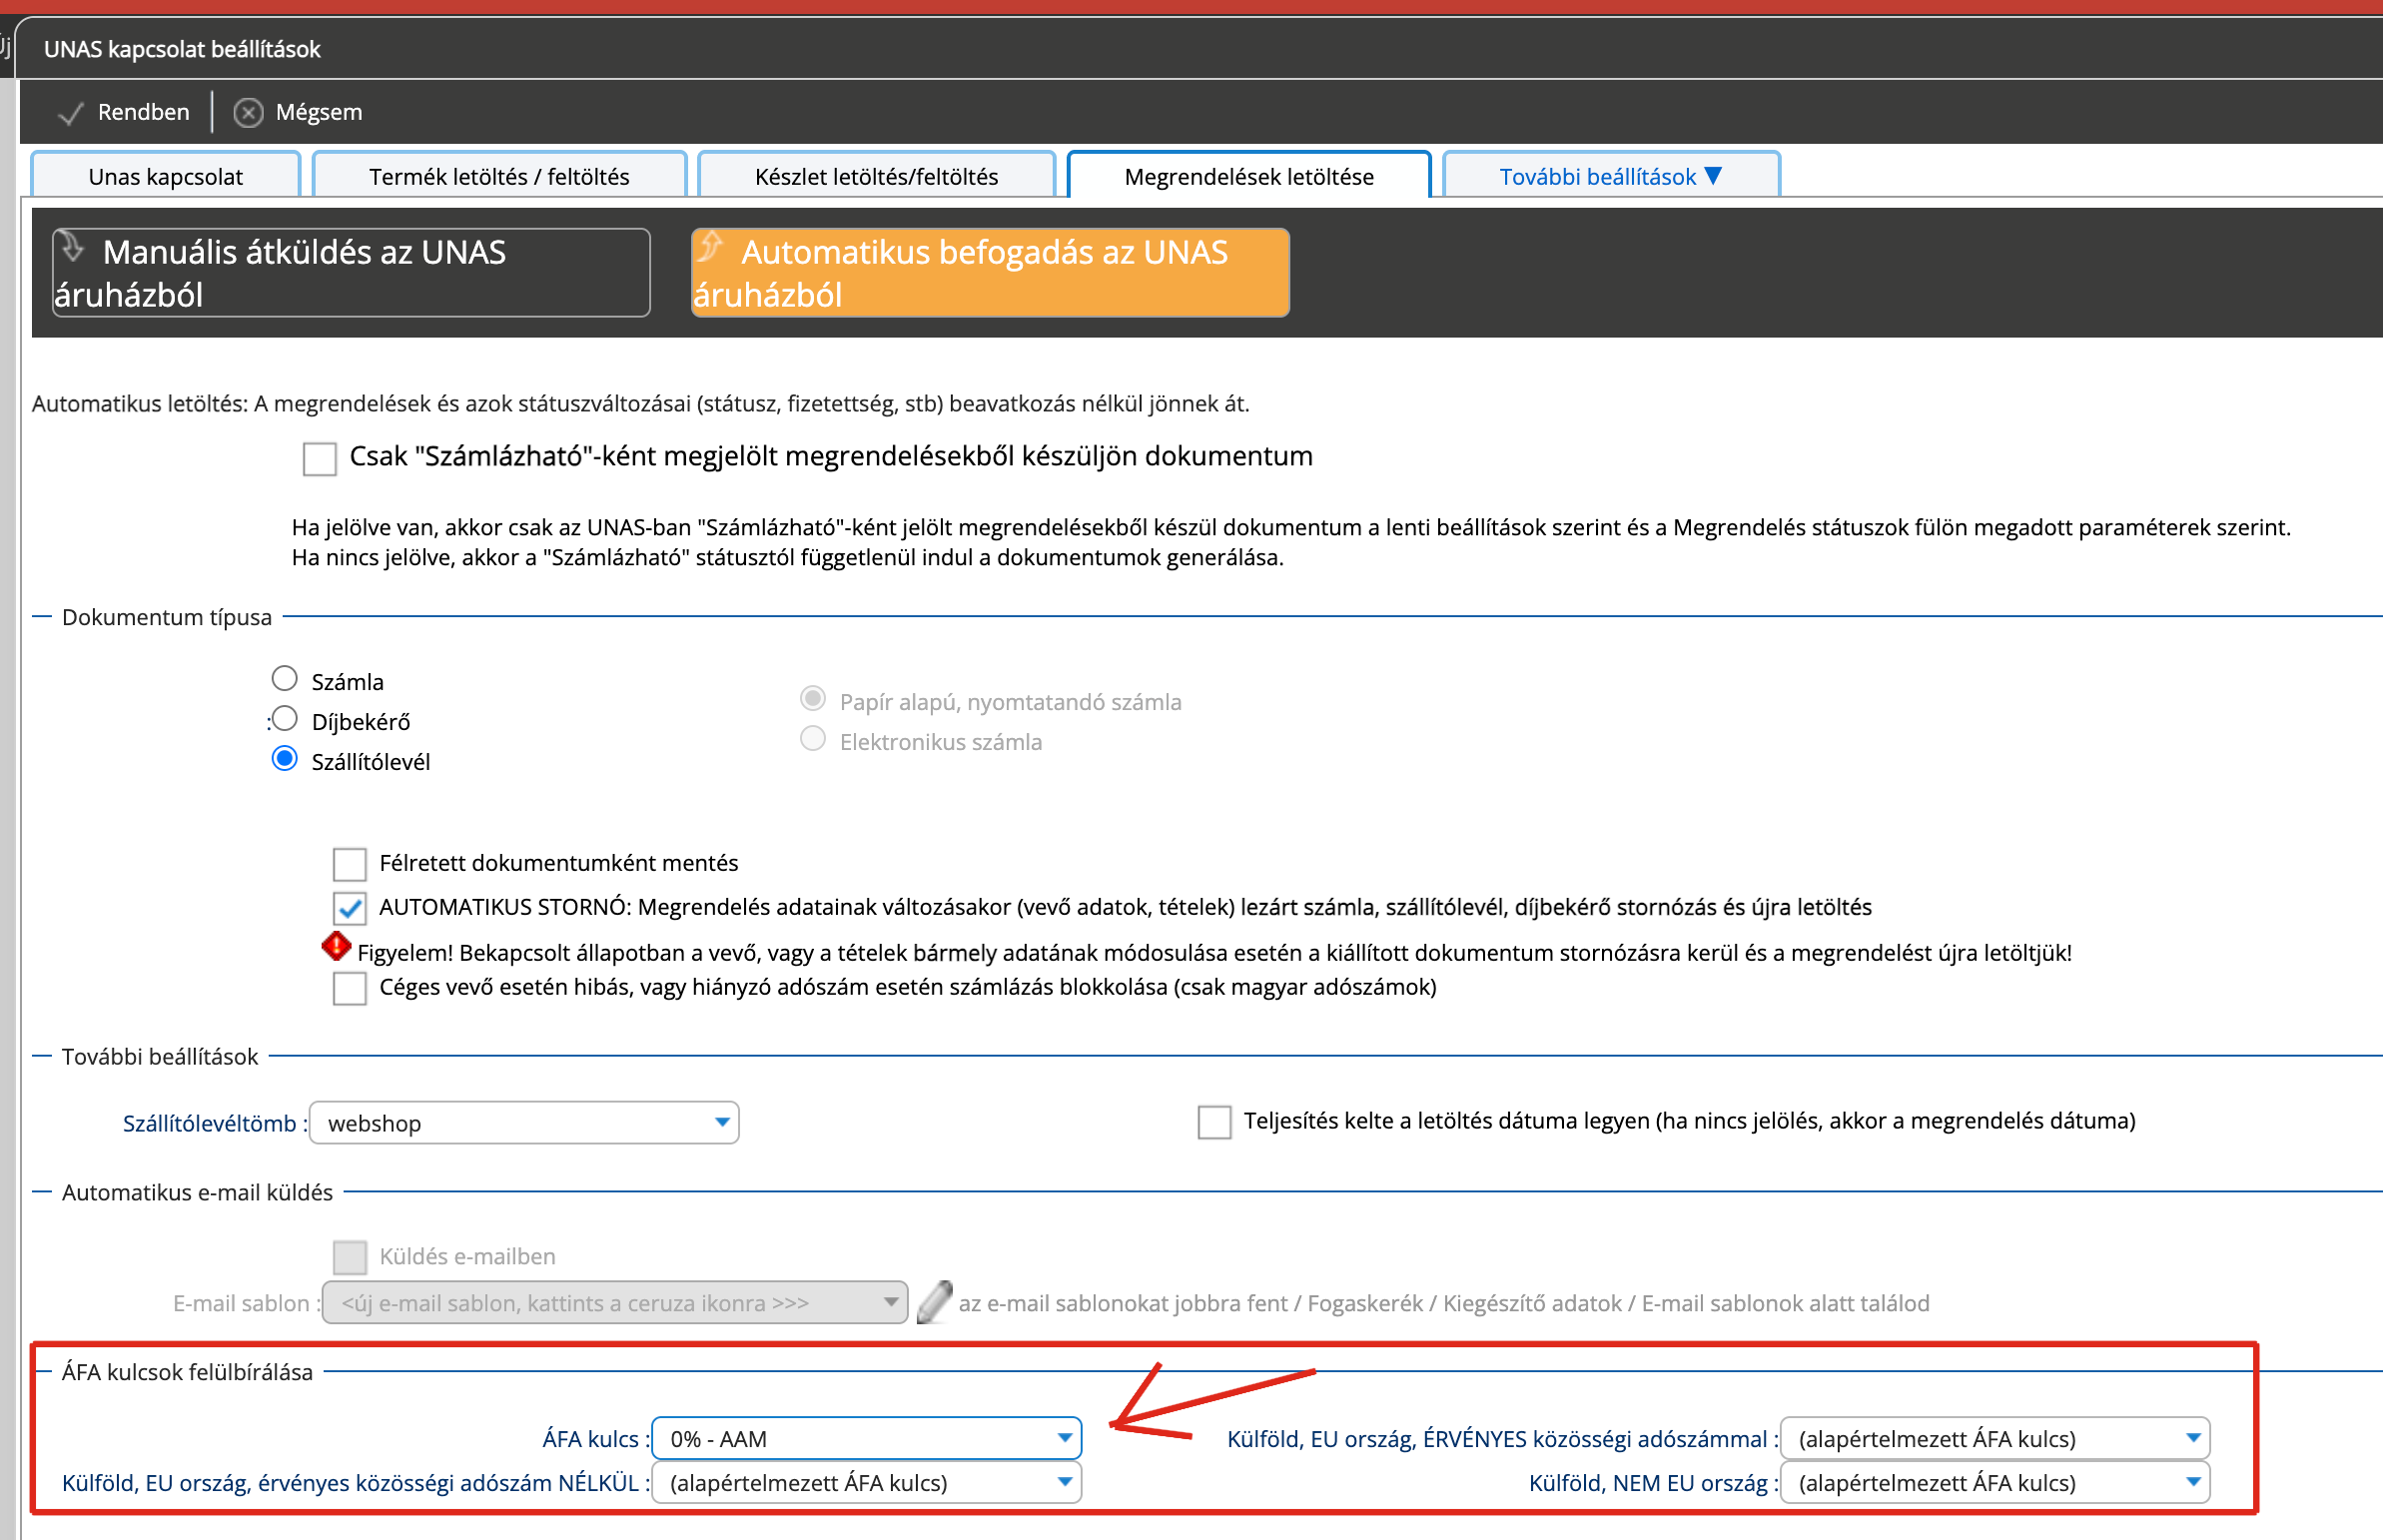Click the Rendben checkmark icon
2383x1540 pixels.
point(70,113)
